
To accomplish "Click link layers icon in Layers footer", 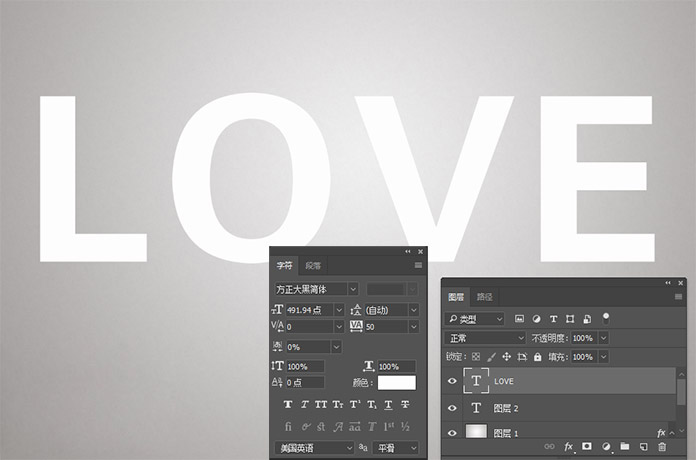I will point(550,447).
